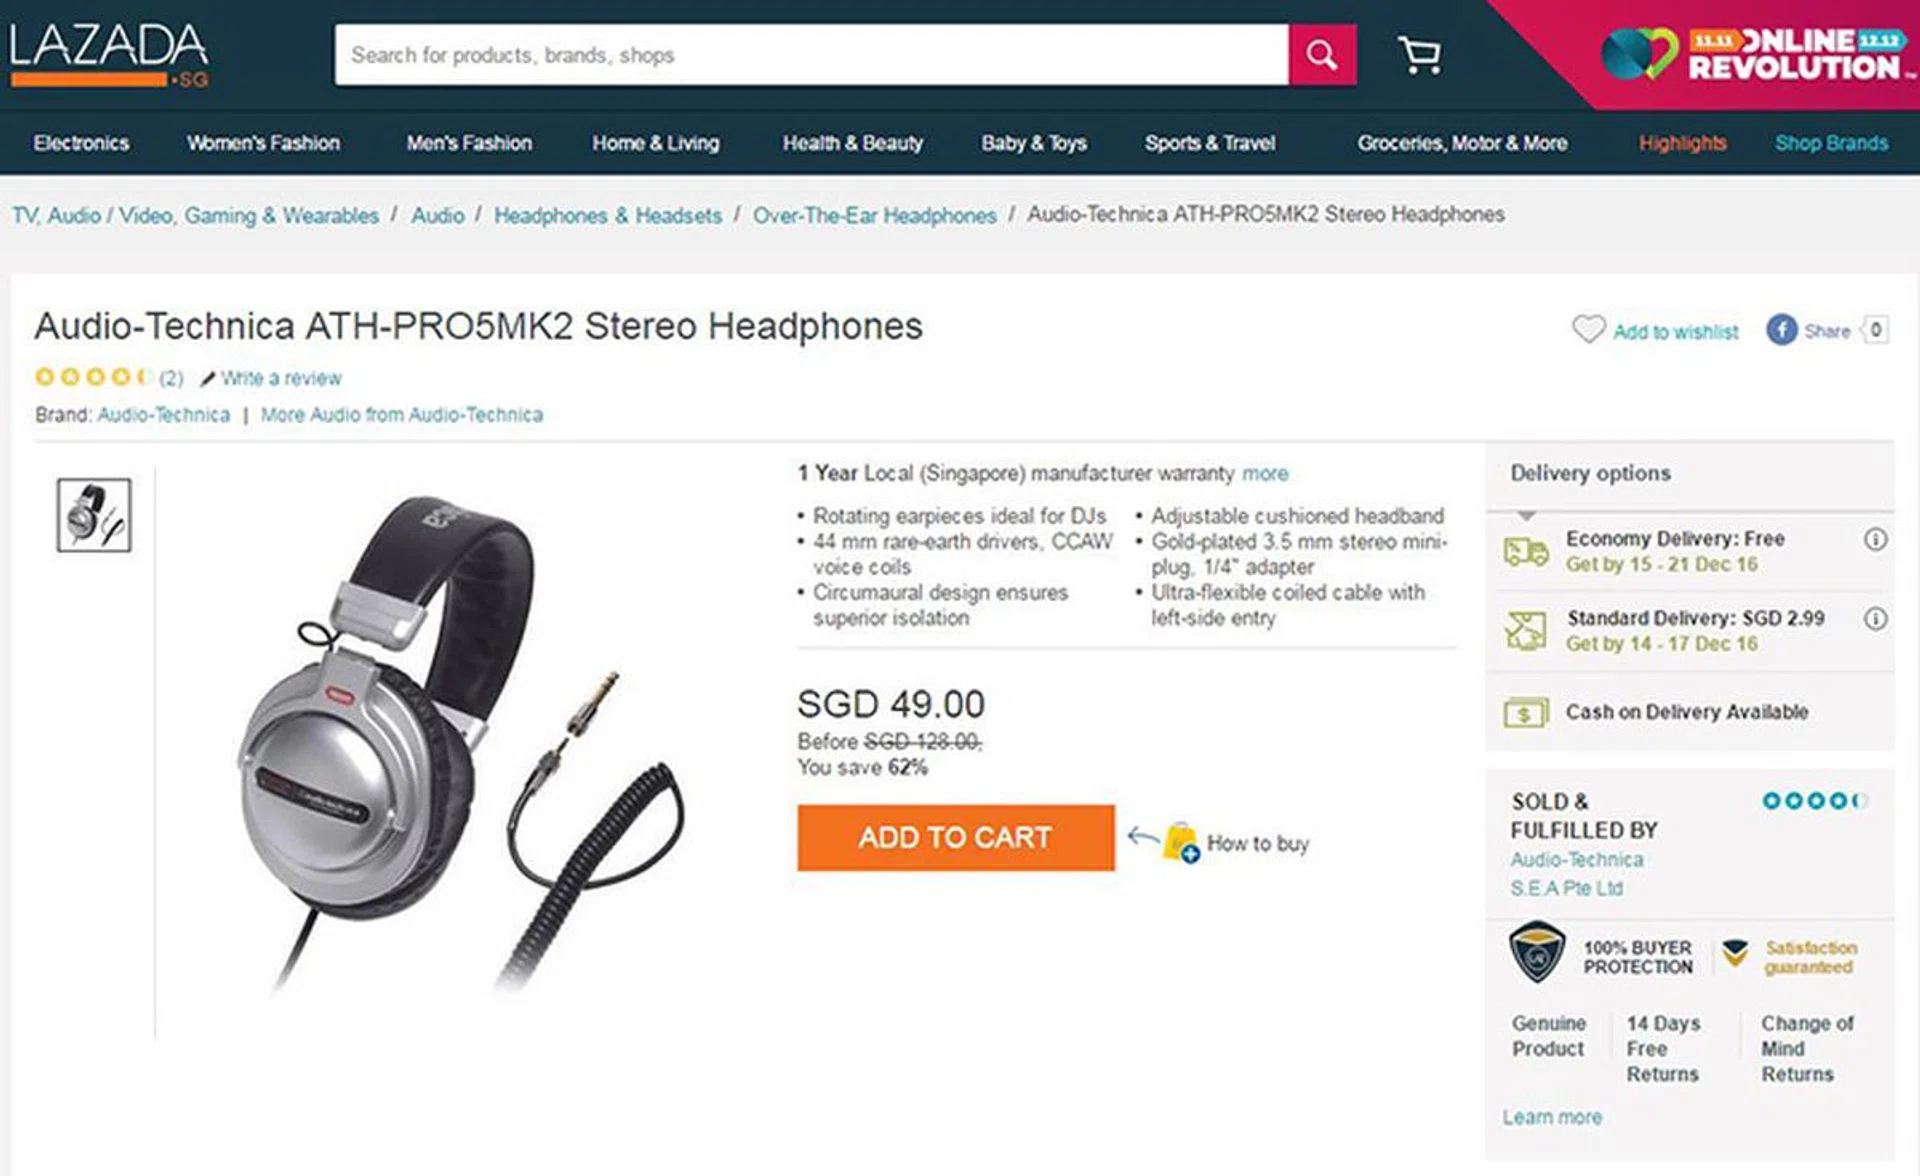Click the magnifying glass search button

click(x=1321, y=55)
